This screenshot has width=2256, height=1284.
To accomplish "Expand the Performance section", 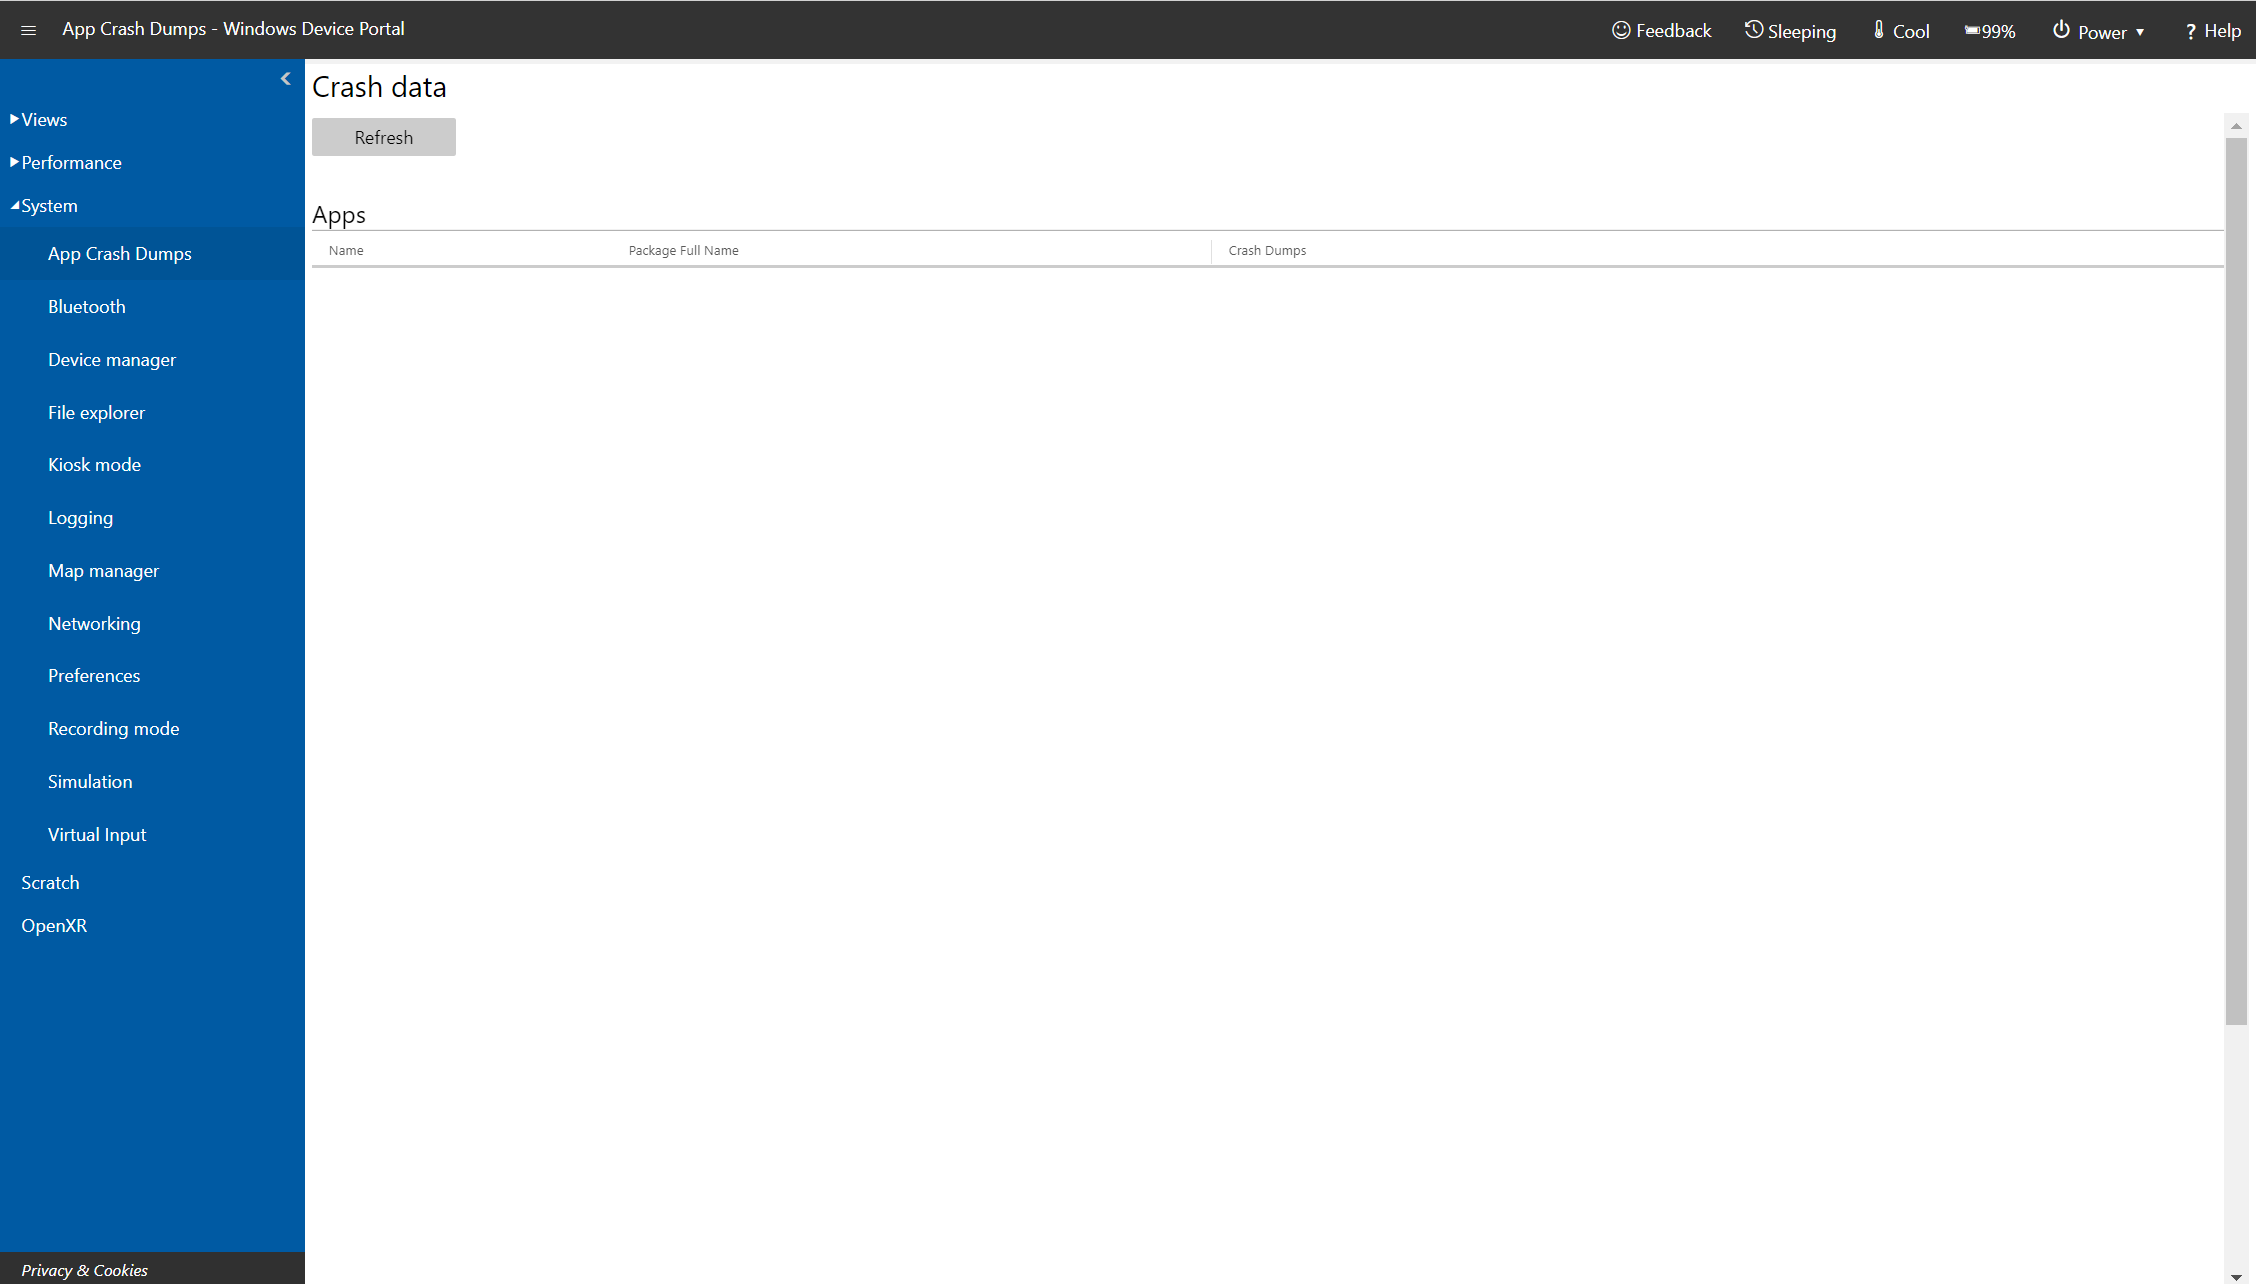I will point(70,161).
